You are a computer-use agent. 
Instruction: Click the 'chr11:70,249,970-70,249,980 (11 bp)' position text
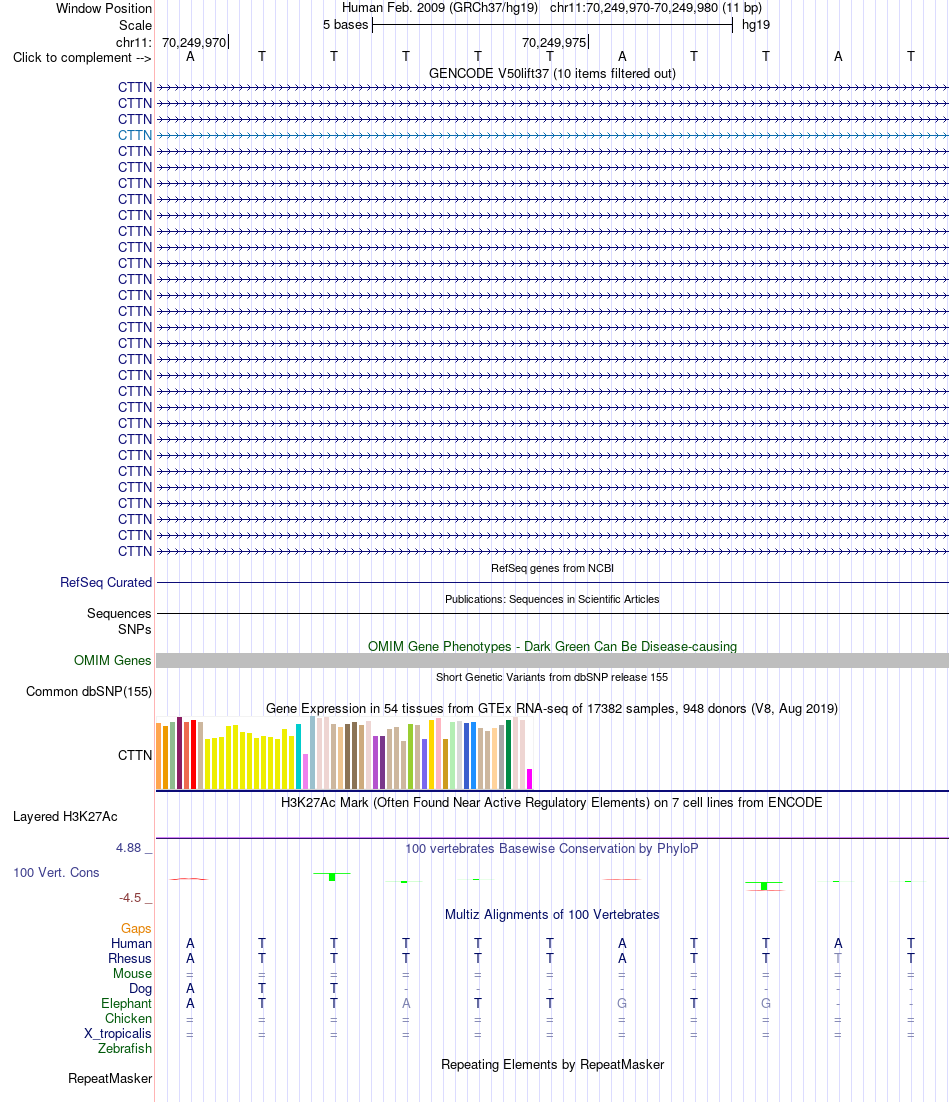pyautogui.click(x=656, y=8)
